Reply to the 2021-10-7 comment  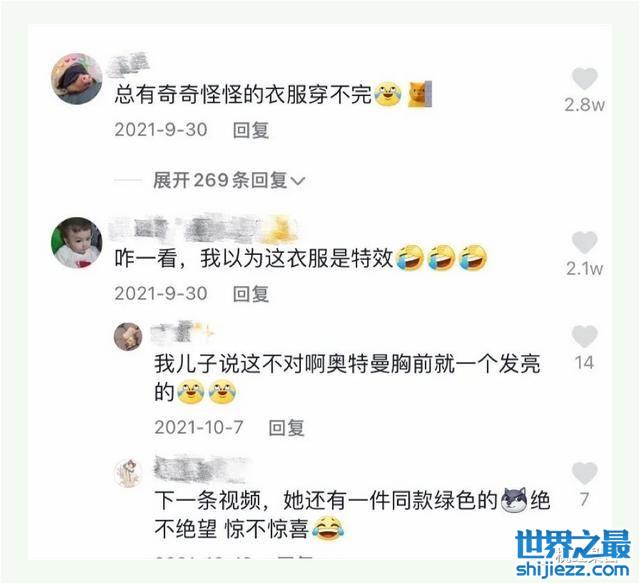(x=287, y=428)
